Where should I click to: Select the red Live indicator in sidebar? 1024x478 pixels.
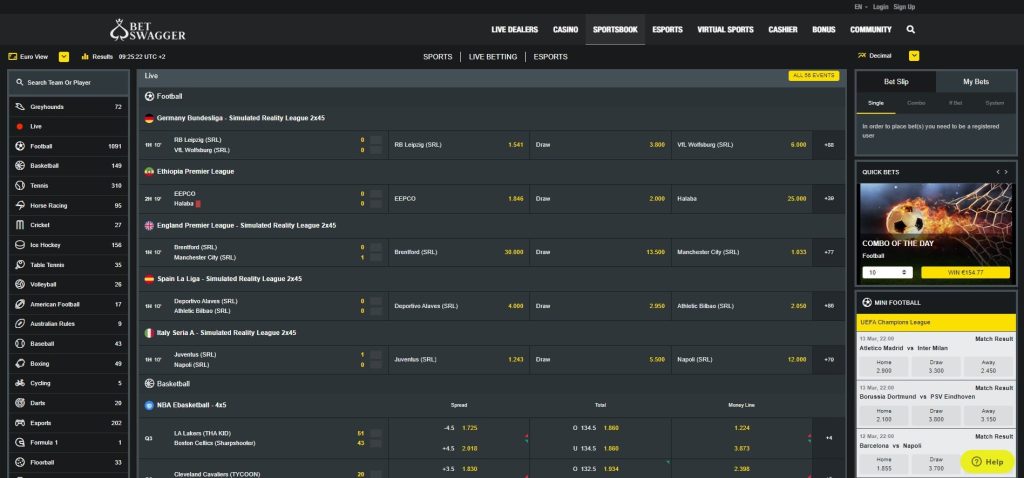coord(20,127)
